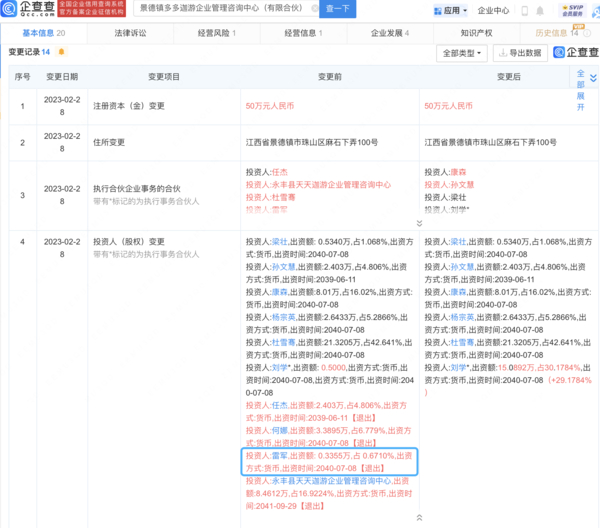The image size is (600, 528).
Task: Open 孙文慧 link in row 4 变更后
Action: click(462, 267)
